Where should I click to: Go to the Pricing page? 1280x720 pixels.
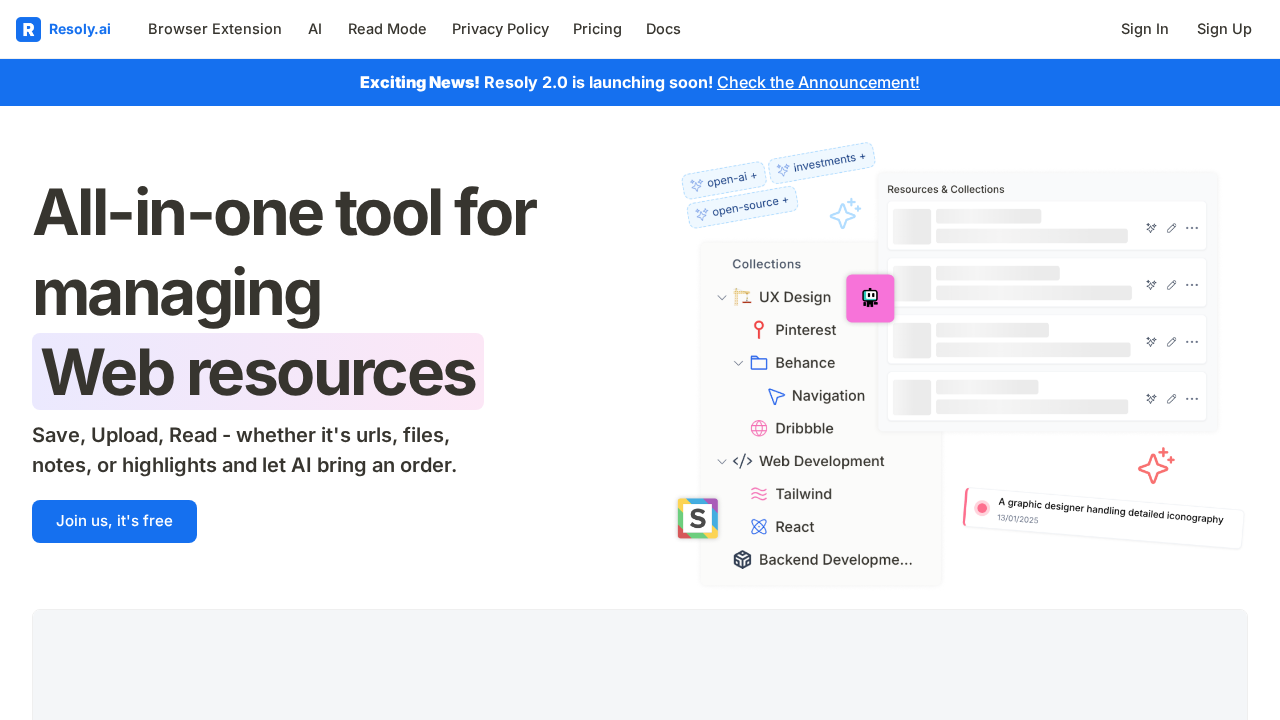597,29
